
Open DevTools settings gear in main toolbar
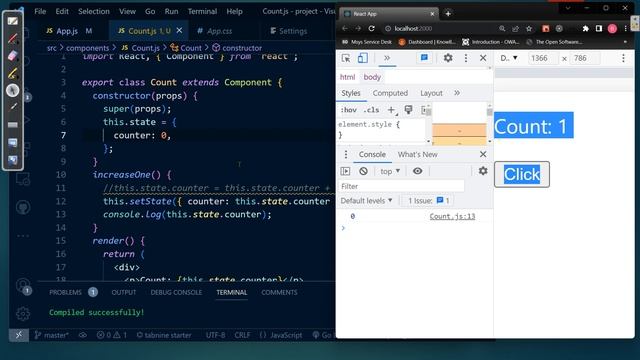pos(448,58)
